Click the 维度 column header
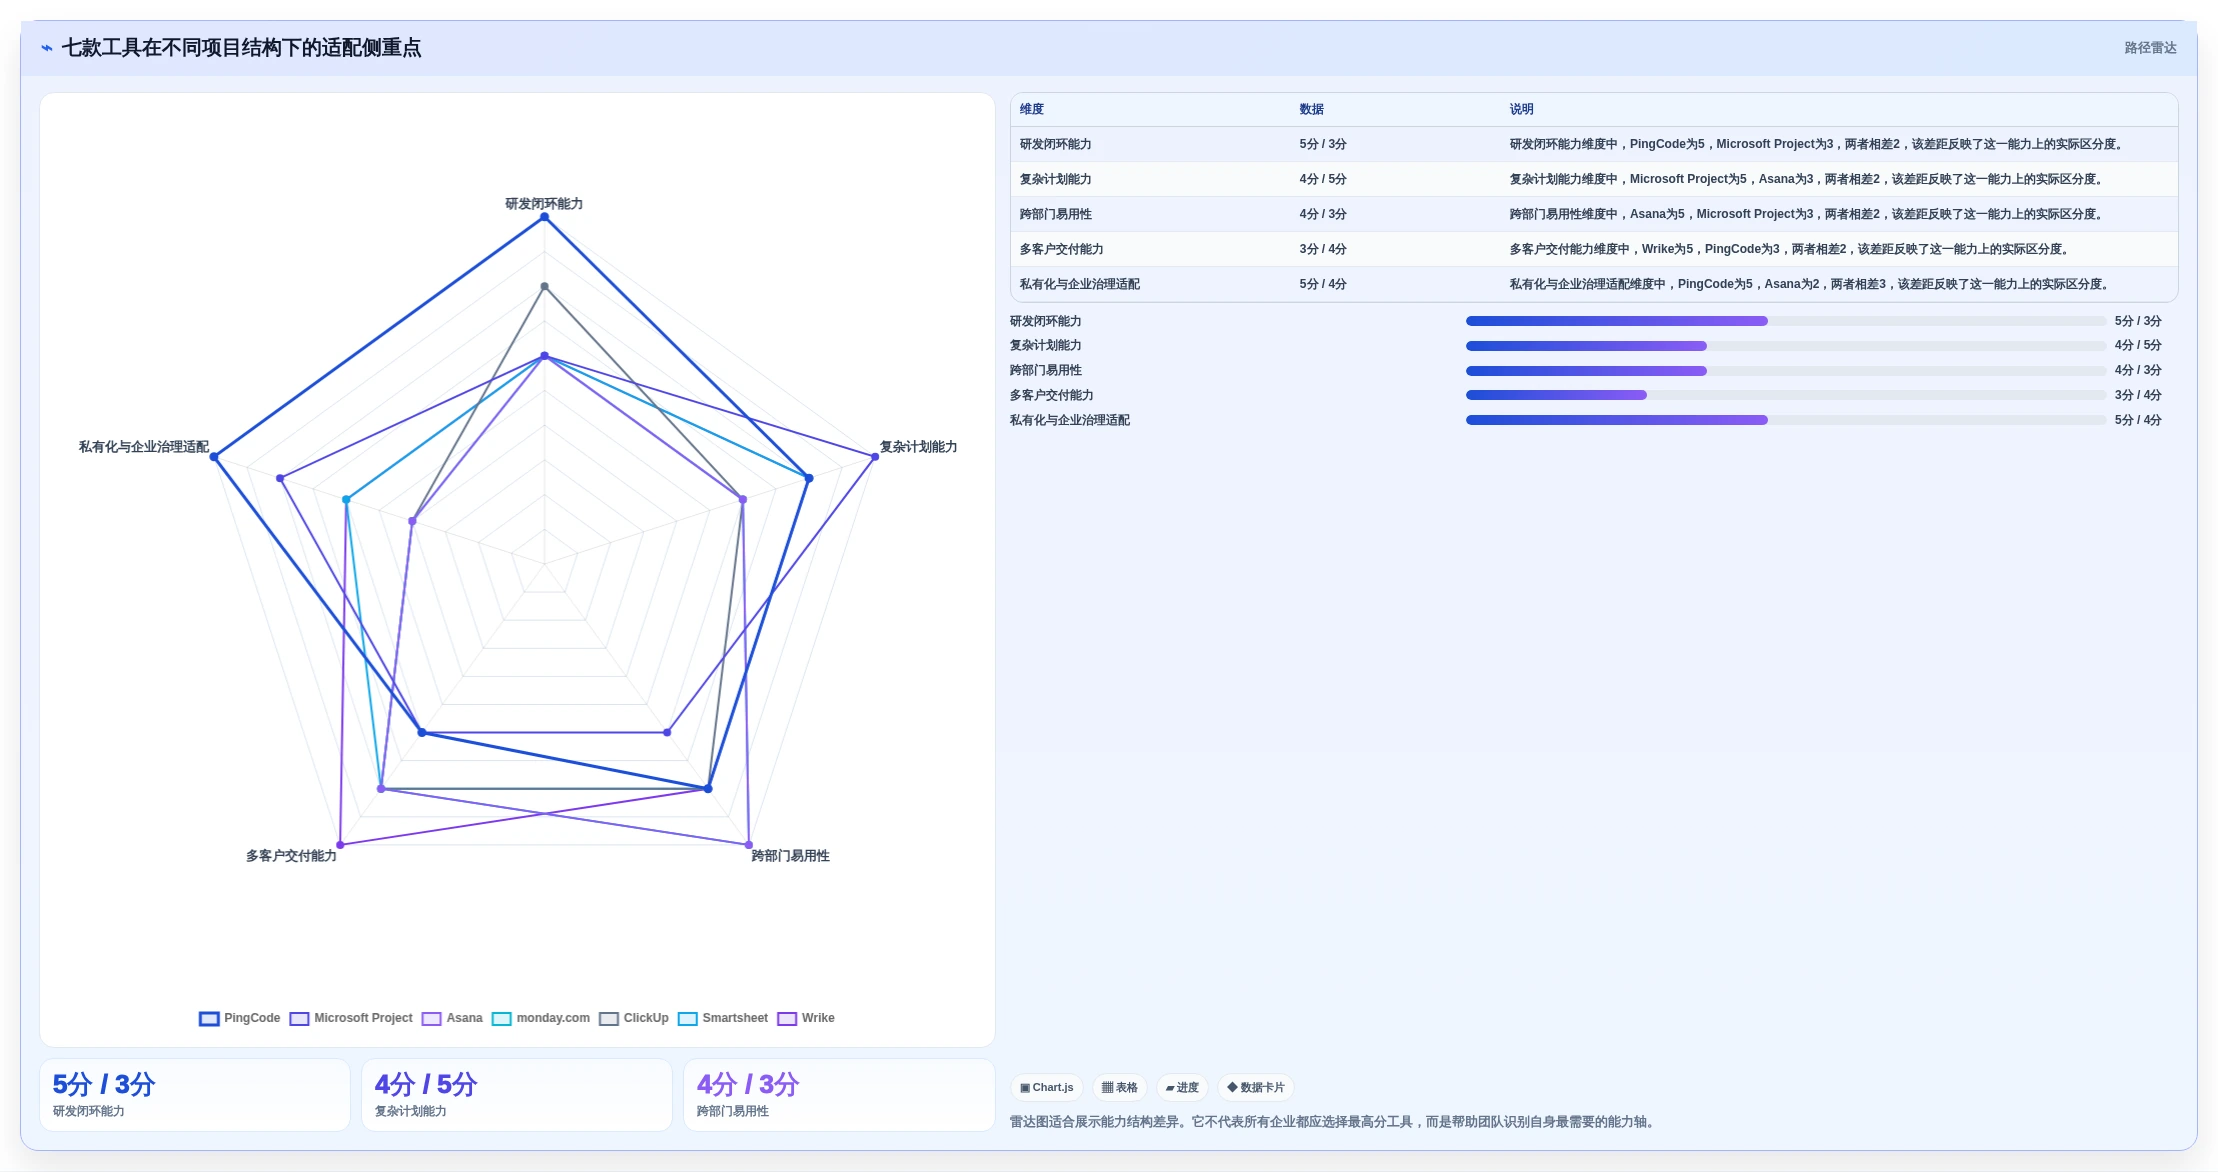 (1032, 110)
